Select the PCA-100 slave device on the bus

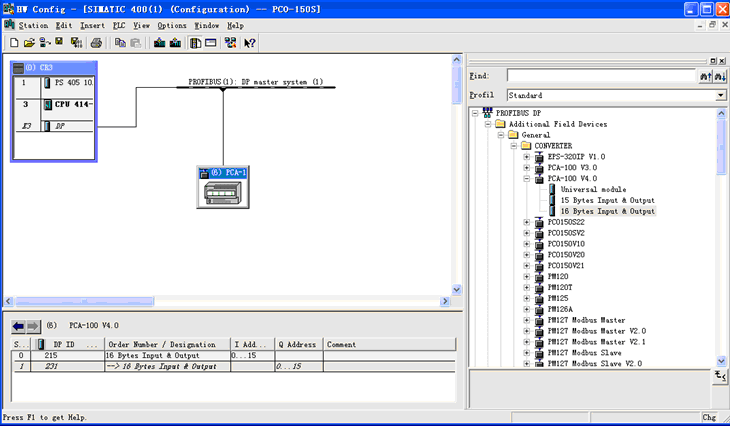(x=223, y=188)
